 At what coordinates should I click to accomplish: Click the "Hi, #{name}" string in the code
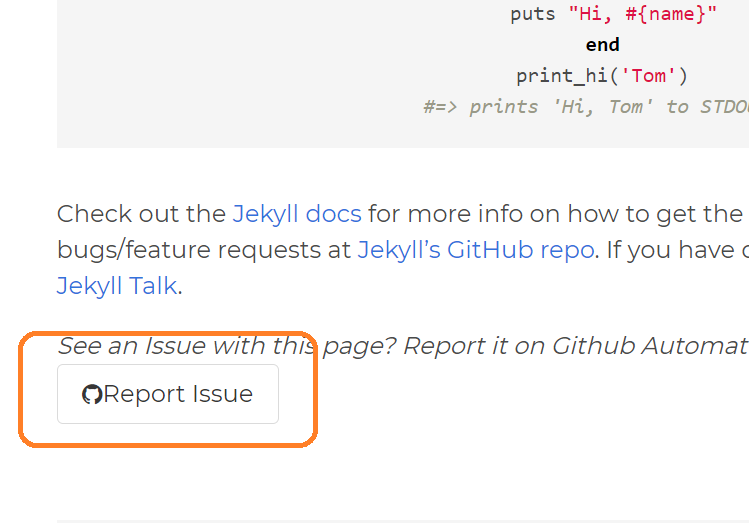pyautogui.click(x=643, y=14)
